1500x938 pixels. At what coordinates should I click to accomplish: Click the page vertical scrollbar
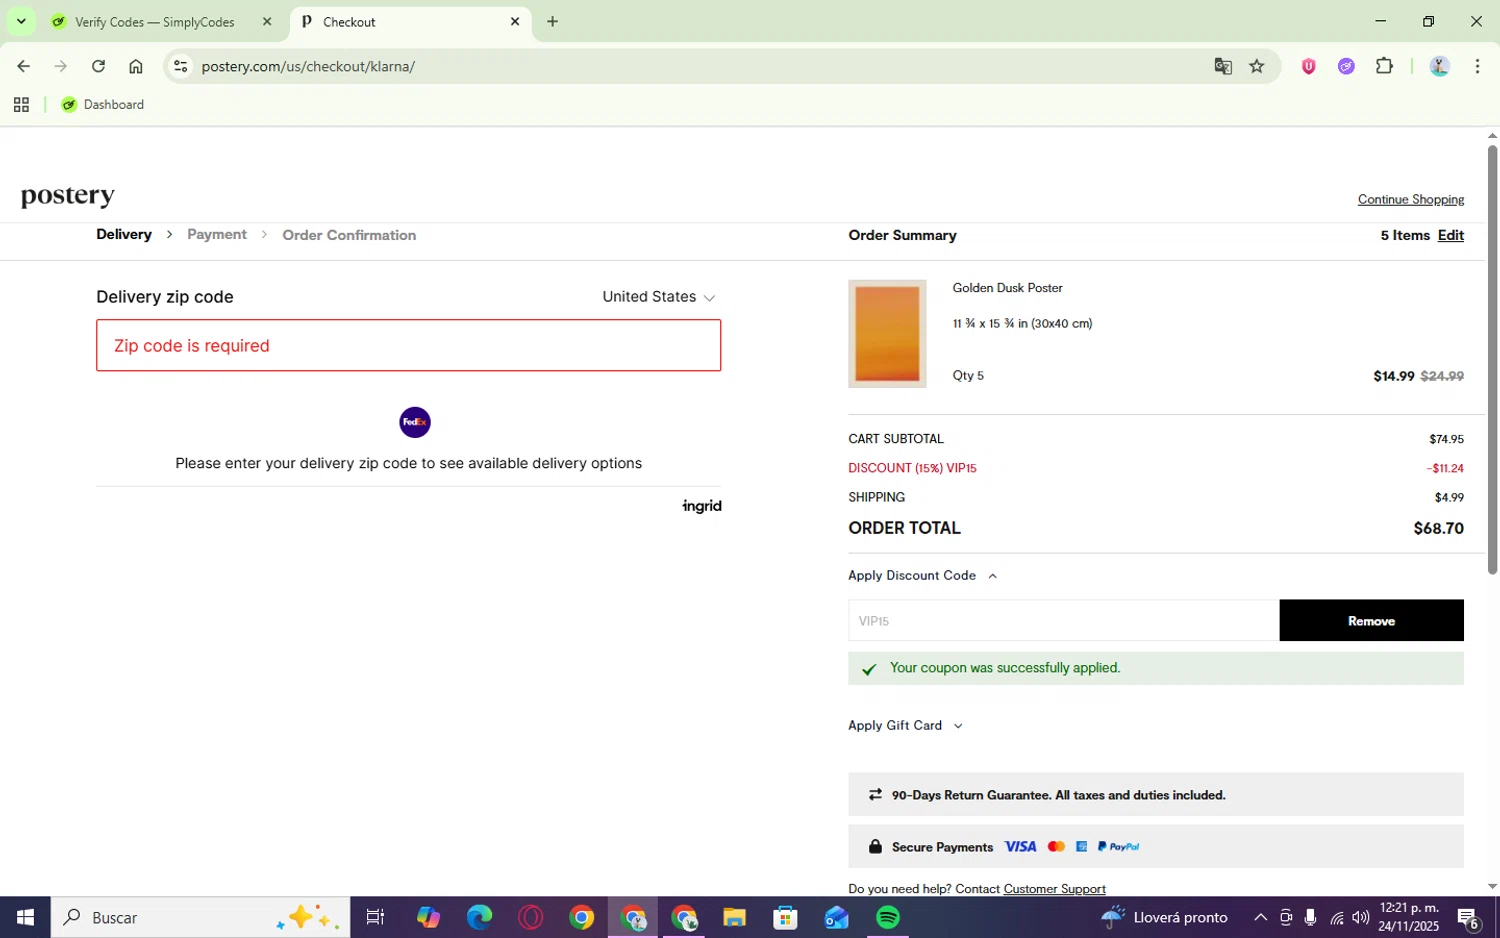click(1492, 360)
